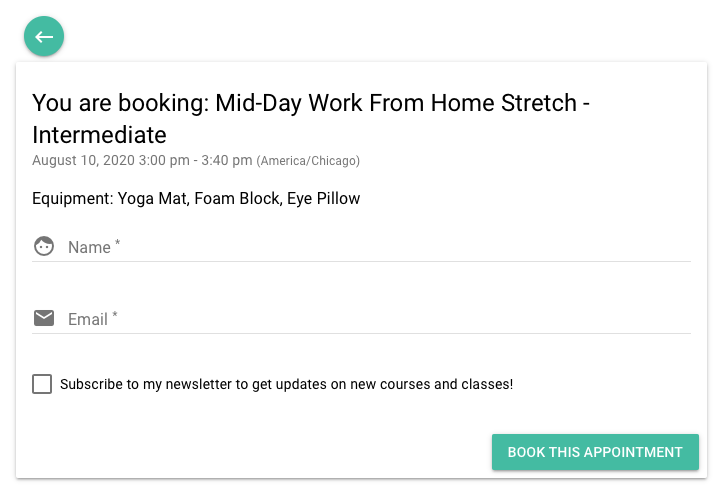Click the face icon beside Name
722x492 pixels.
coord(44,246)
